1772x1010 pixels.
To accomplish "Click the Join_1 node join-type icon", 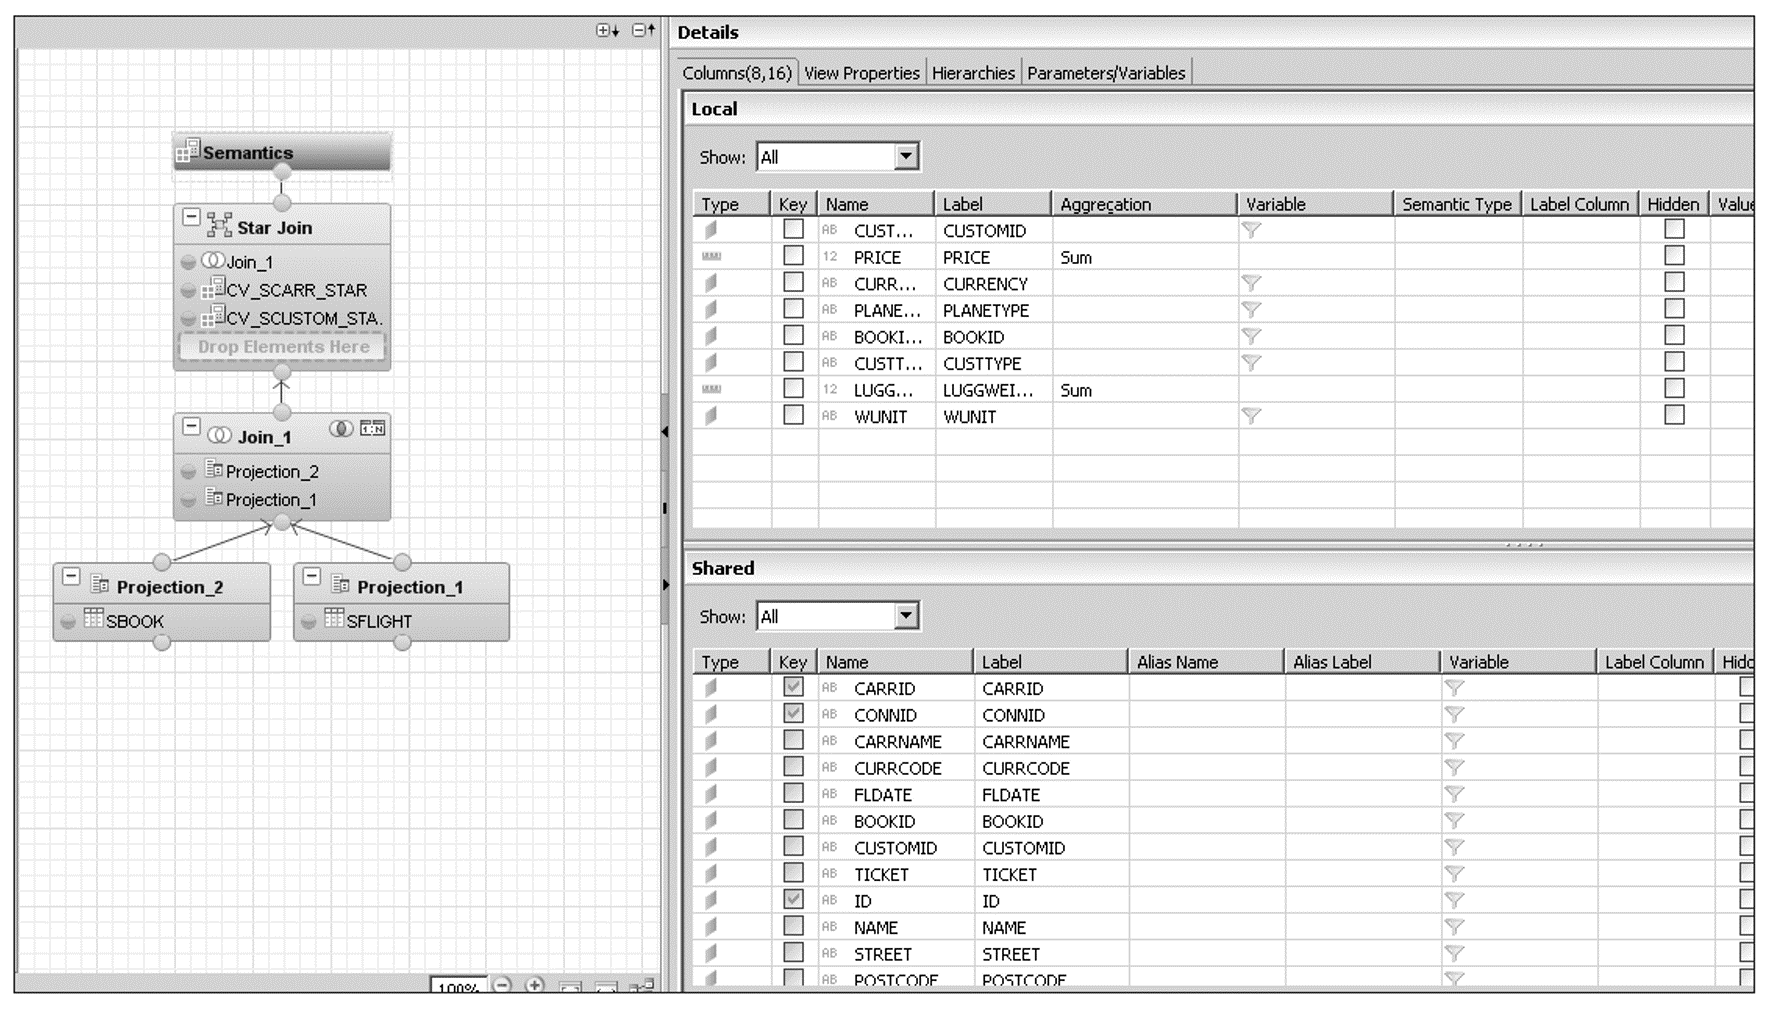I will tap(341, 429).
